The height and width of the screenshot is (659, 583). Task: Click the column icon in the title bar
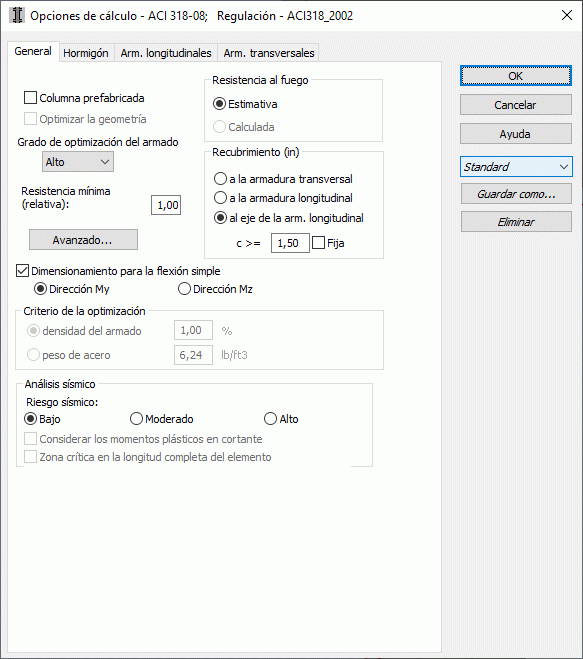(17, 16)
